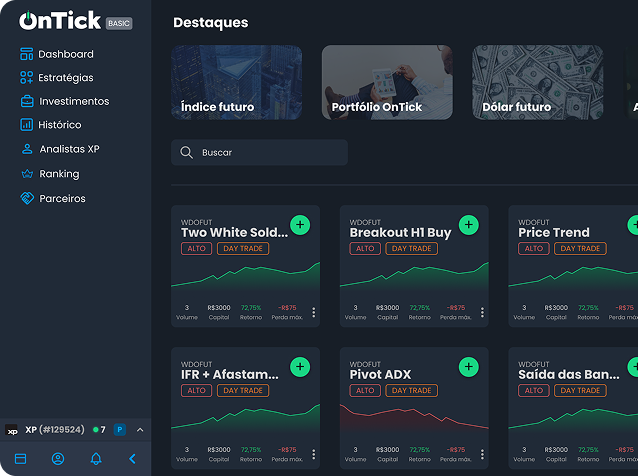The image size is (638, 476).
Task: Click DAY TRADE tag on Price Trend card
Action: pyautogui.click(x=580, y=249)
